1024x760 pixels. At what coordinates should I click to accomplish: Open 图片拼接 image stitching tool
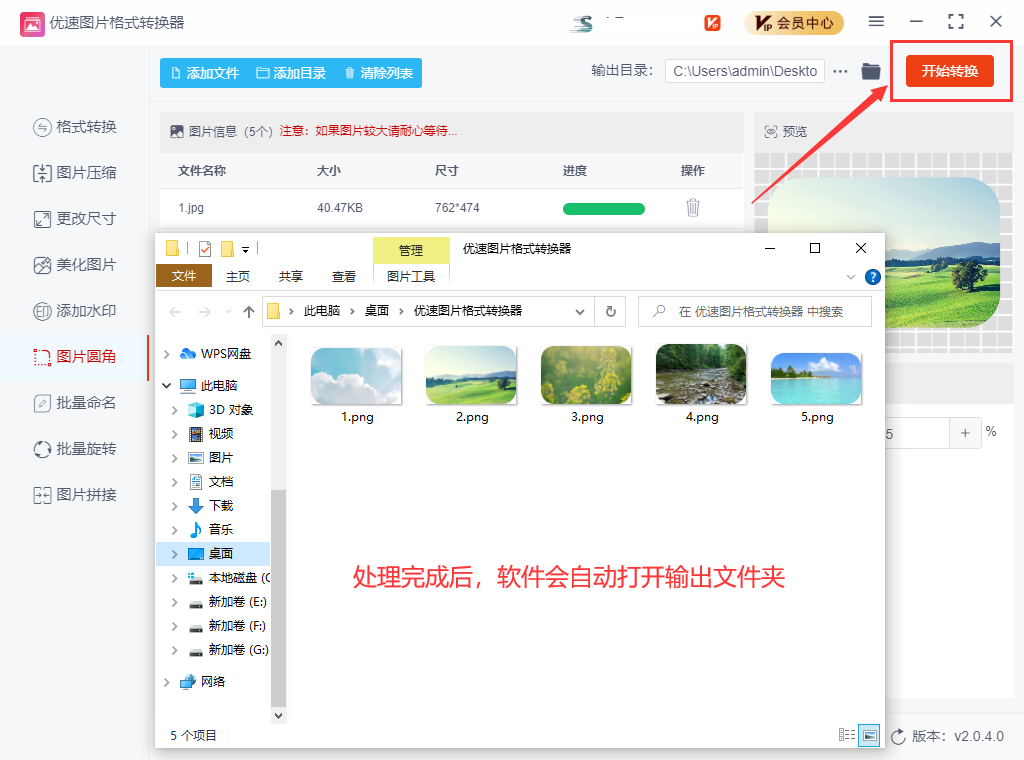75,495
